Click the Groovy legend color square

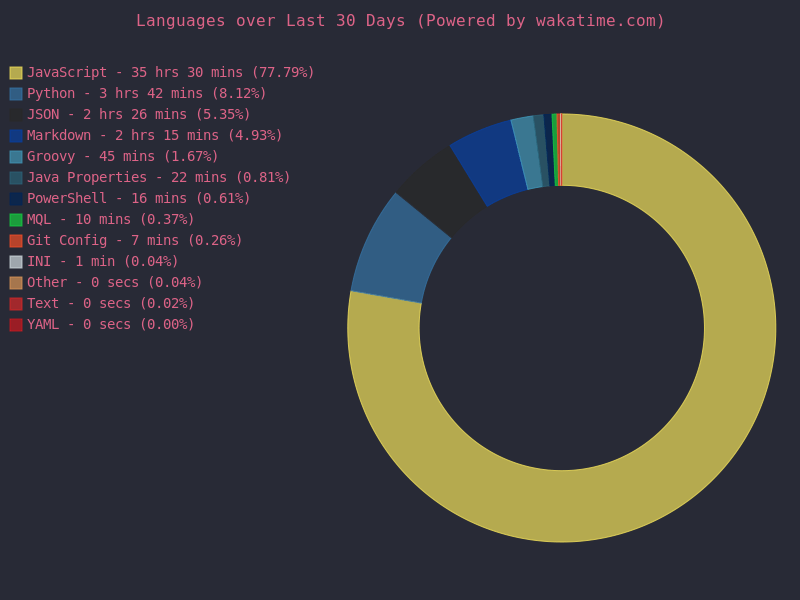click(16, 157)
